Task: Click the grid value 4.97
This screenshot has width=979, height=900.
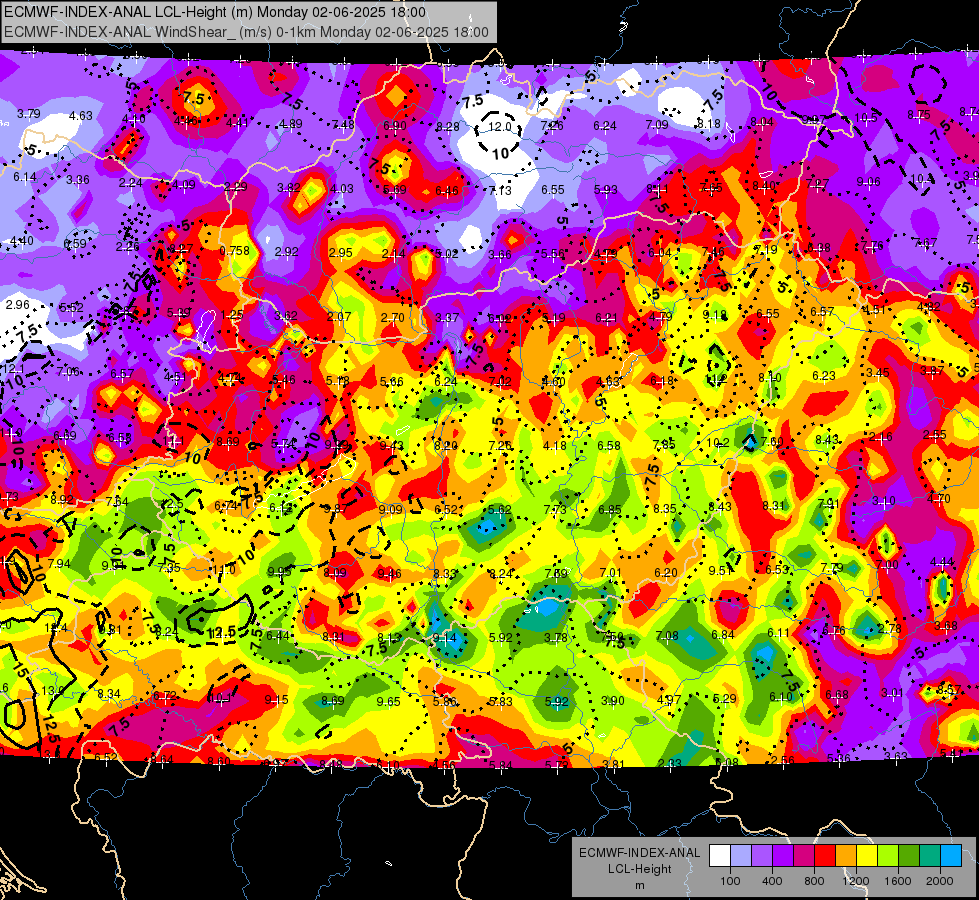Action: coord(669,700)
